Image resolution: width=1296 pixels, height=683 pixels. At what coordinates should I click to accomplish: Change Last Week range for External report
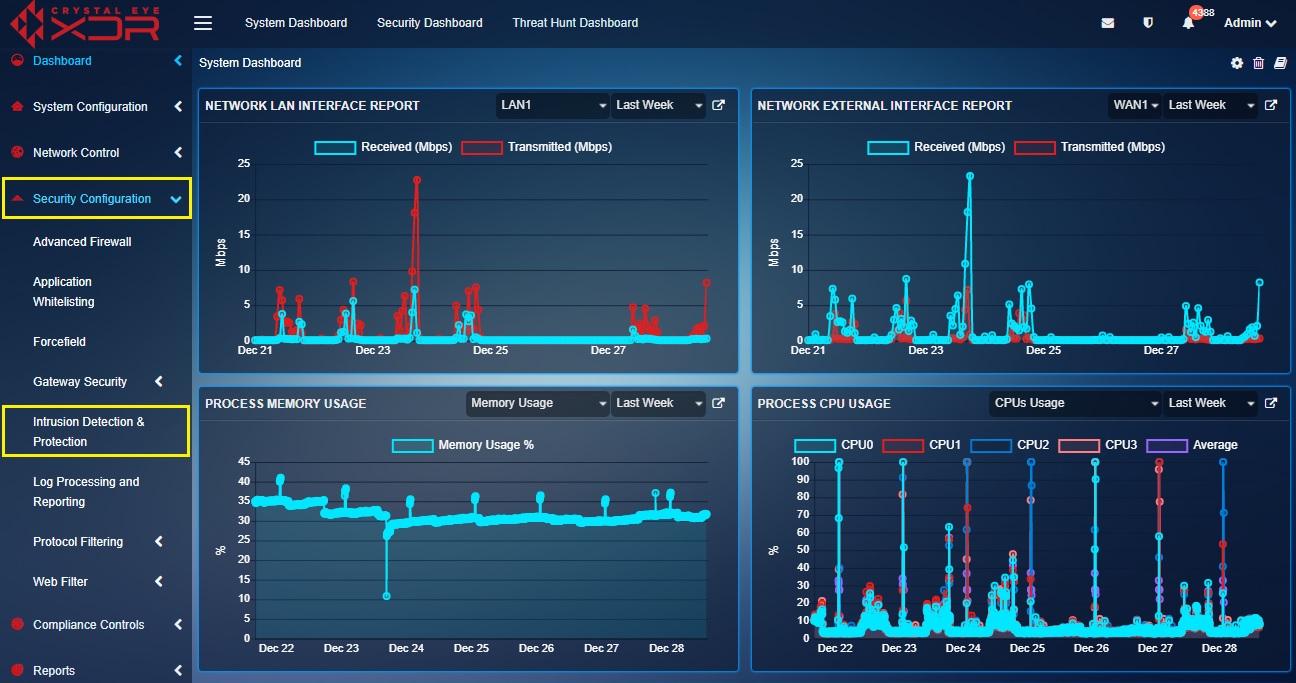(1210, 105)
